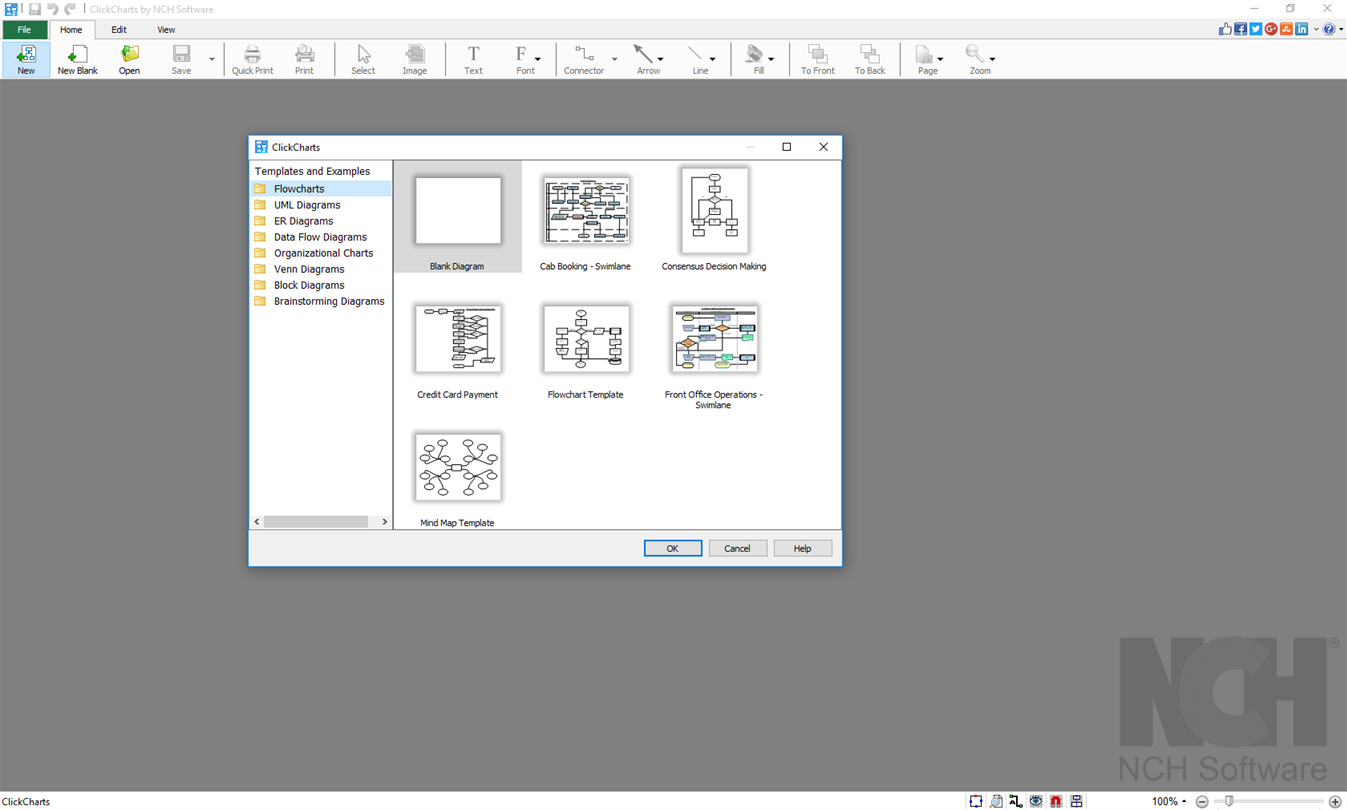Click the Open file toolbar icon
The height and width of the screenshot is (810, 1347).
point(129,59)
